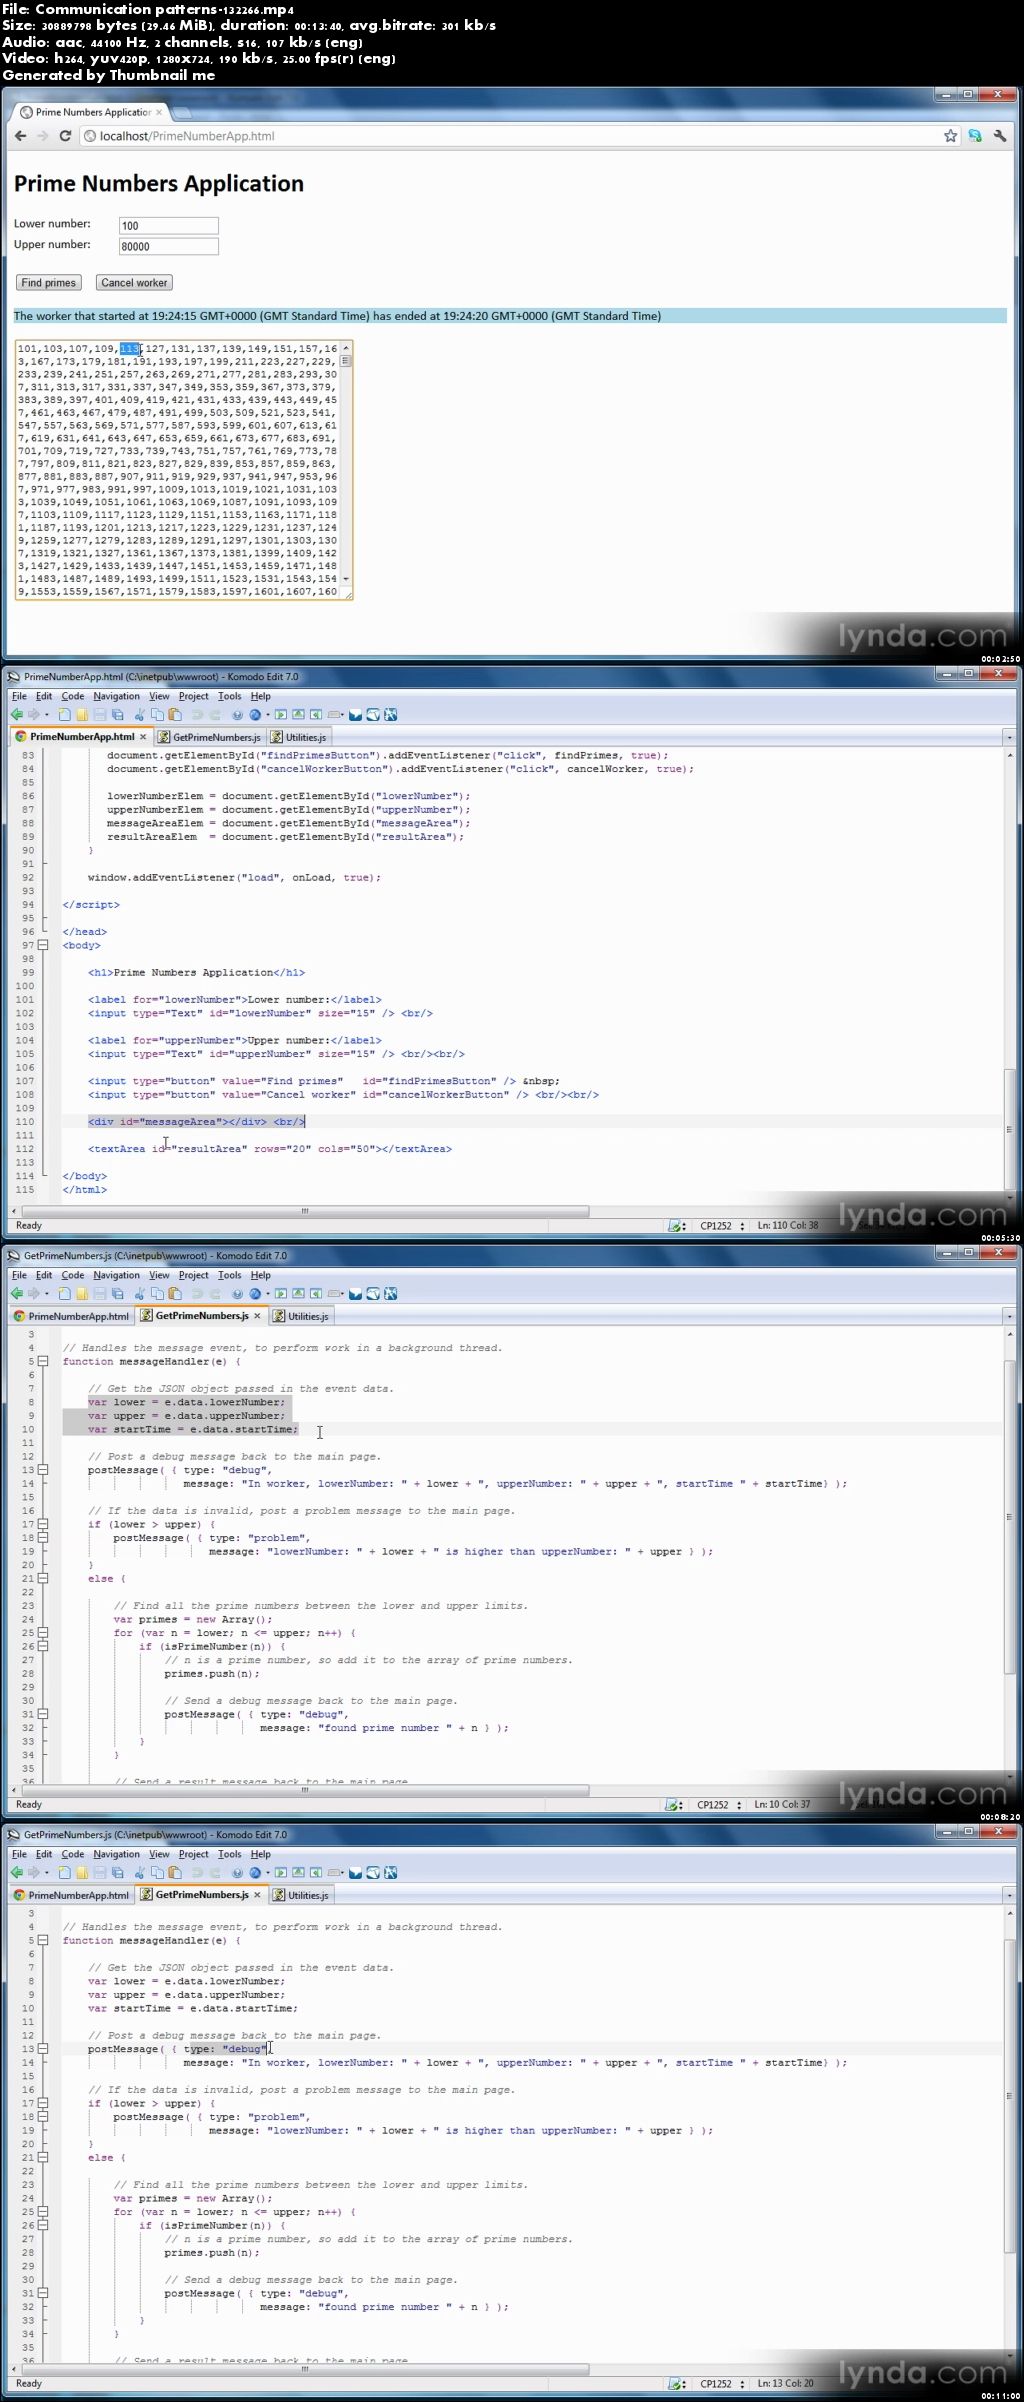Image resolution: width=1024 pixels, height=2402 pixels.
Task: Reload the localhost PrimeNumberApp page in Chrome
Action: tap(65, 135)
